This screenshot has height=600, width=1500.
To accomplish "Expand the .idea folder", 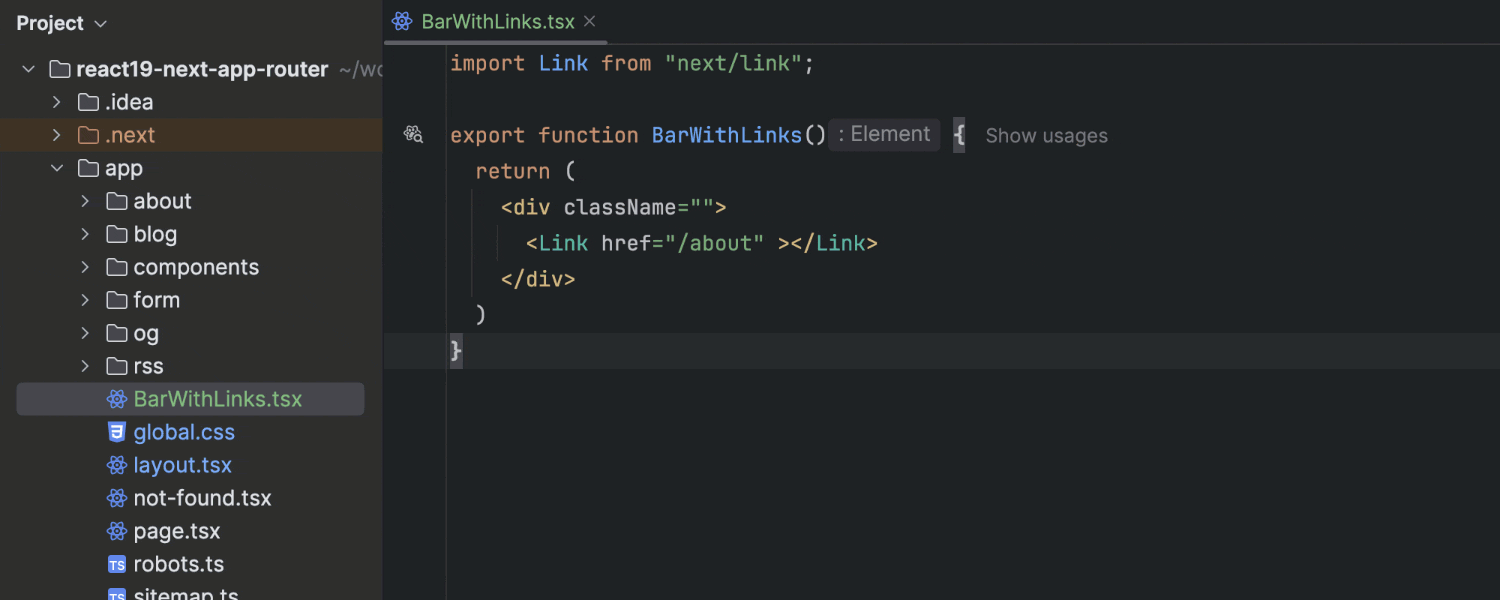I will coord(57,102).
